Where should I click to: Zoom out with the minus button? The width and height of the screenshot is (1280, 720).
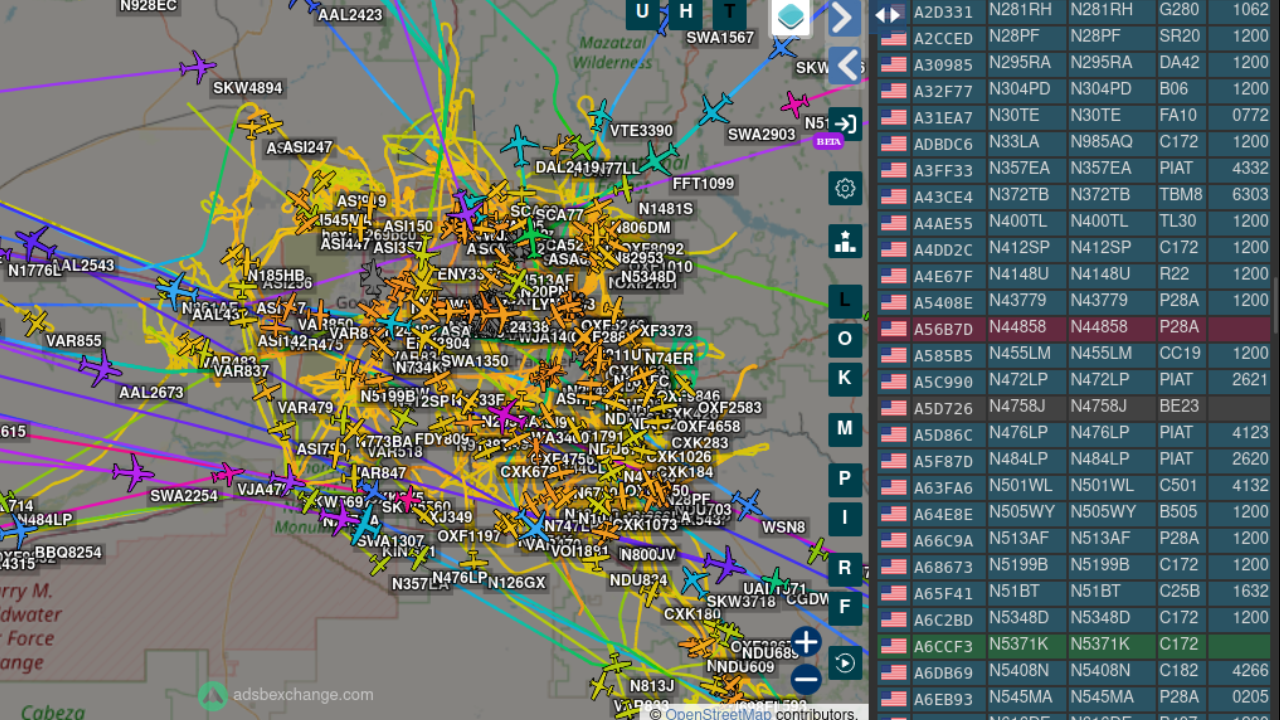[x=806, y=679]
